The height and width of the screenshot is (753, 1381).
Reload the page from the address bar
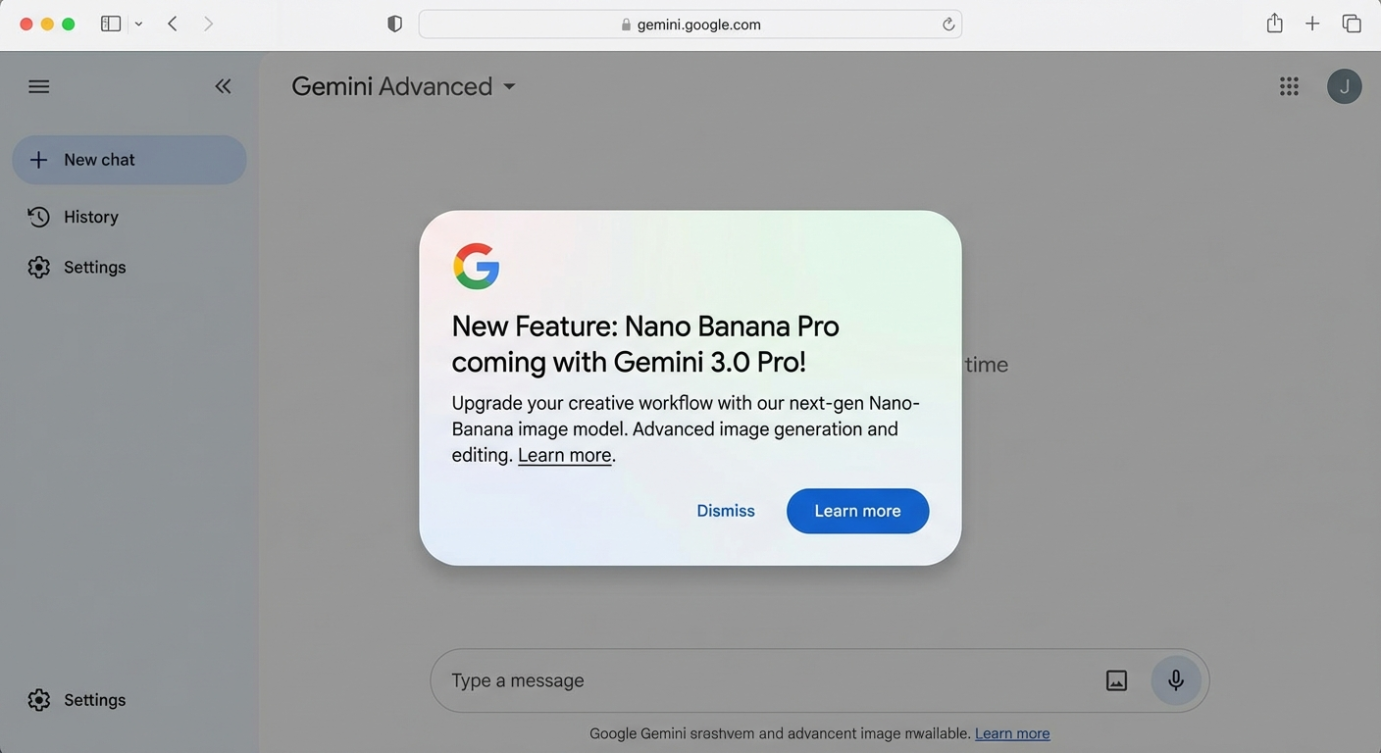pyautogui.click(x=948, y=24)
